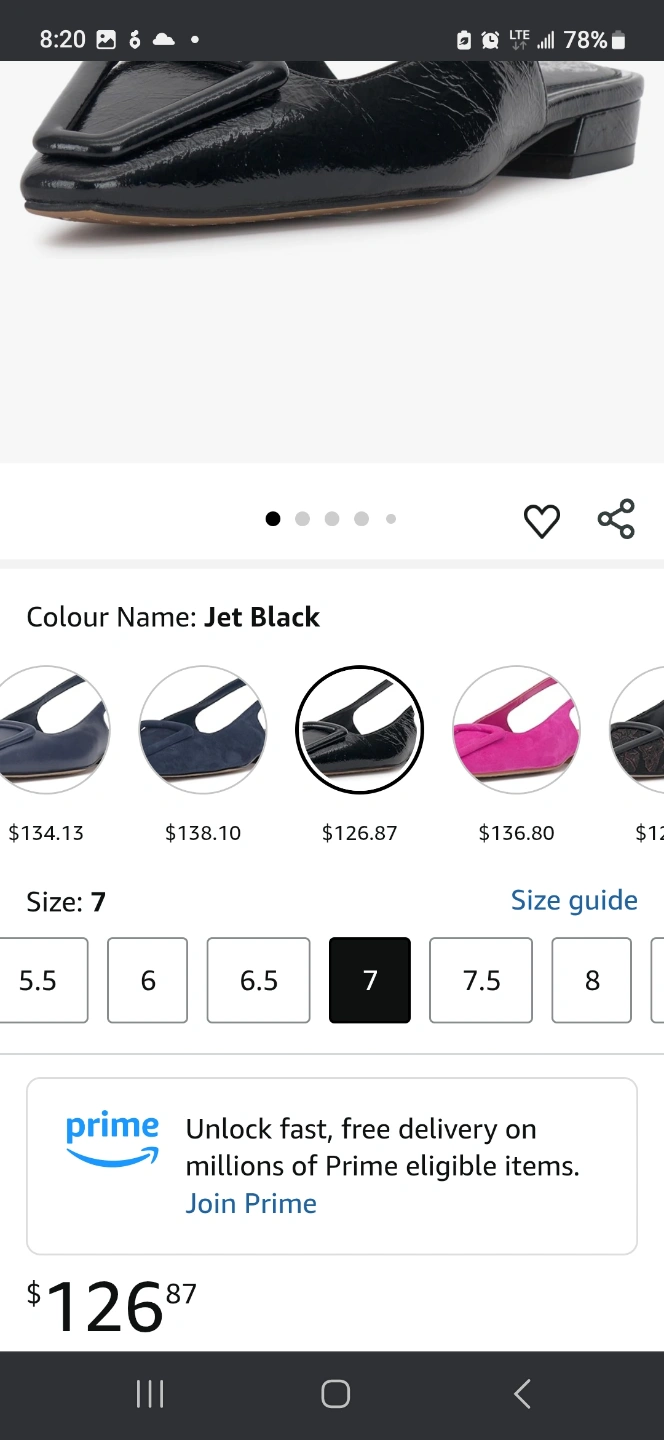Tap the heart wishlist icon
This screenshot has width=664, height=1440.
(541, 520)
